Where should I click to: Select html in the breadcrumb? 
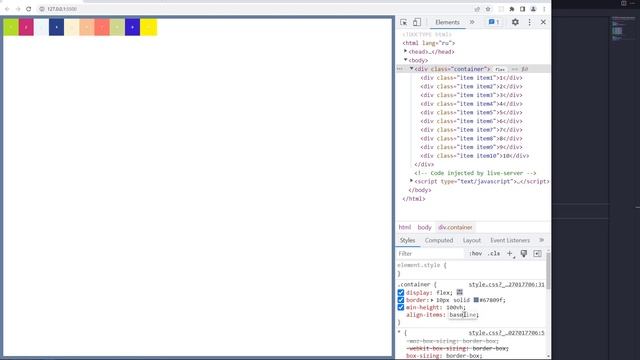(405, 227)
